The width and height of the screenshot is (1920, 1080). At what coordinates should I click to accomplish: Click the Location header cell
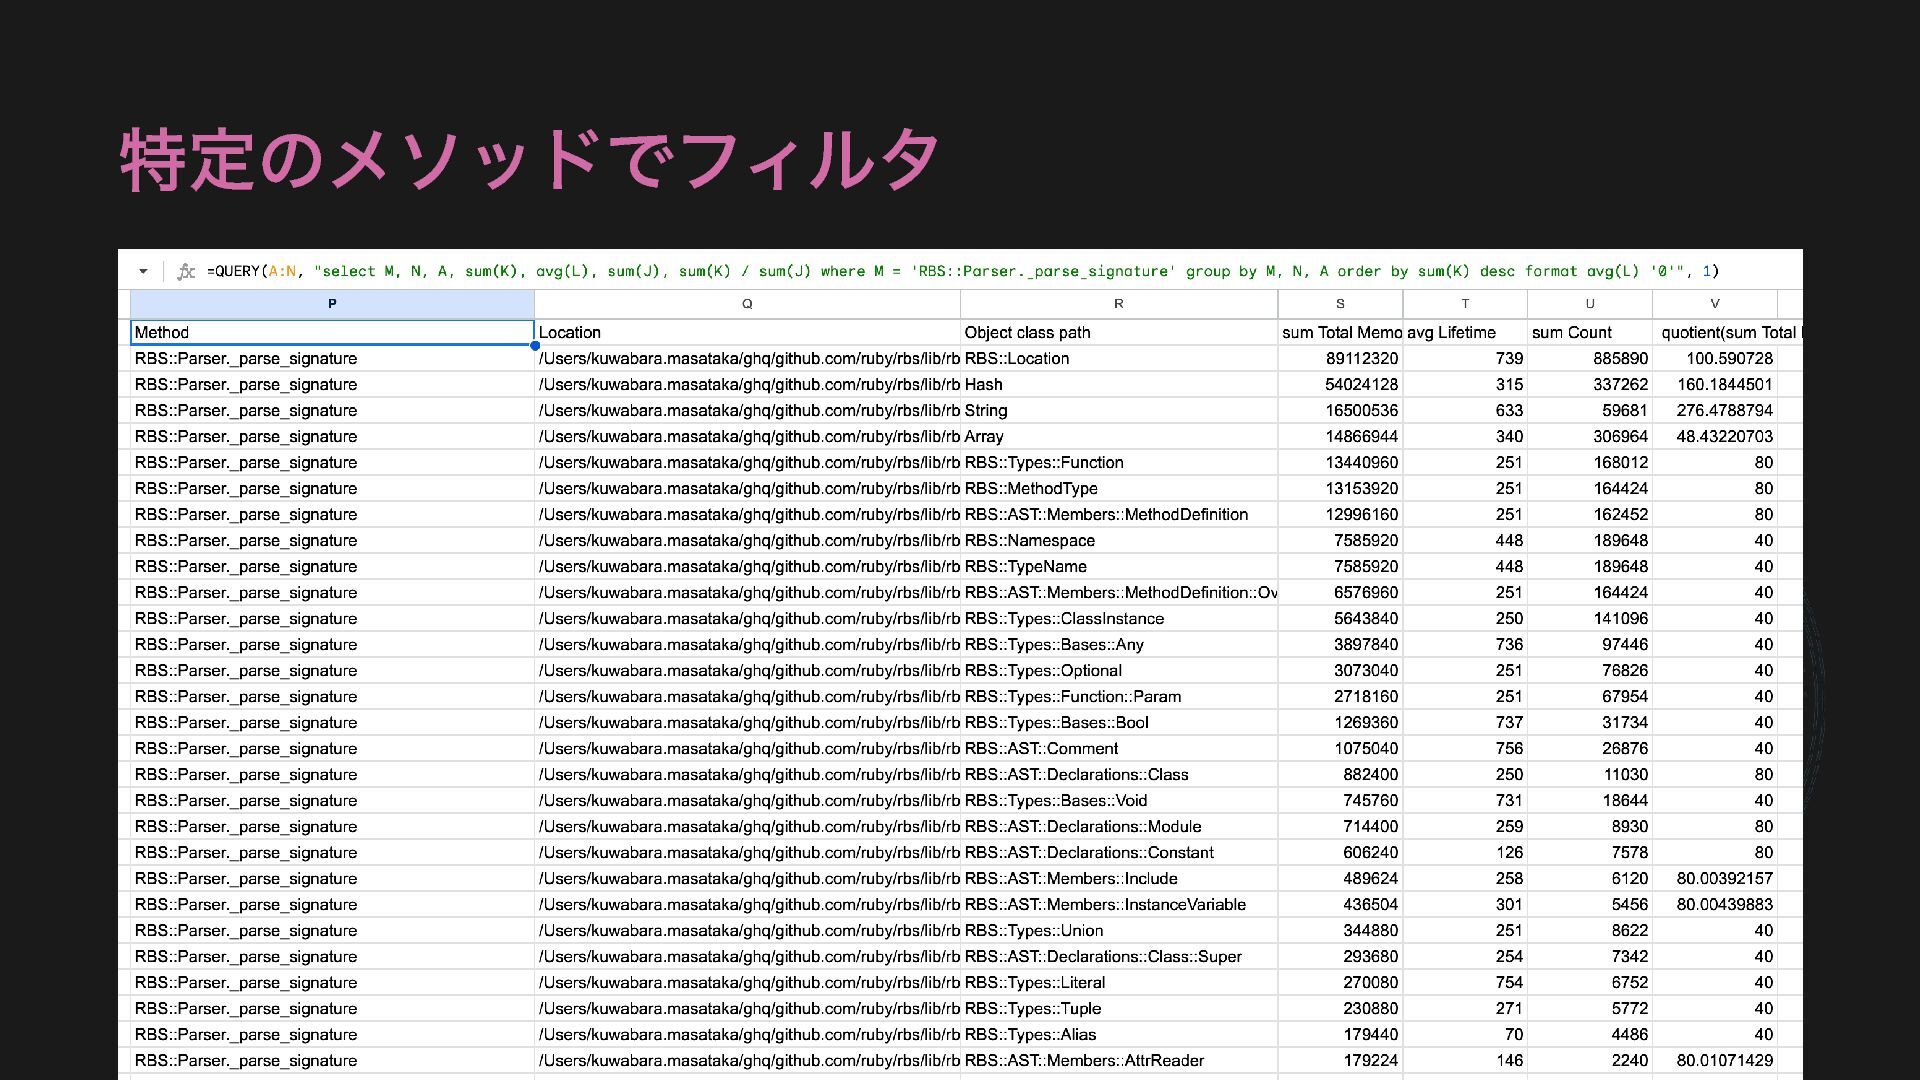point(747,333)
